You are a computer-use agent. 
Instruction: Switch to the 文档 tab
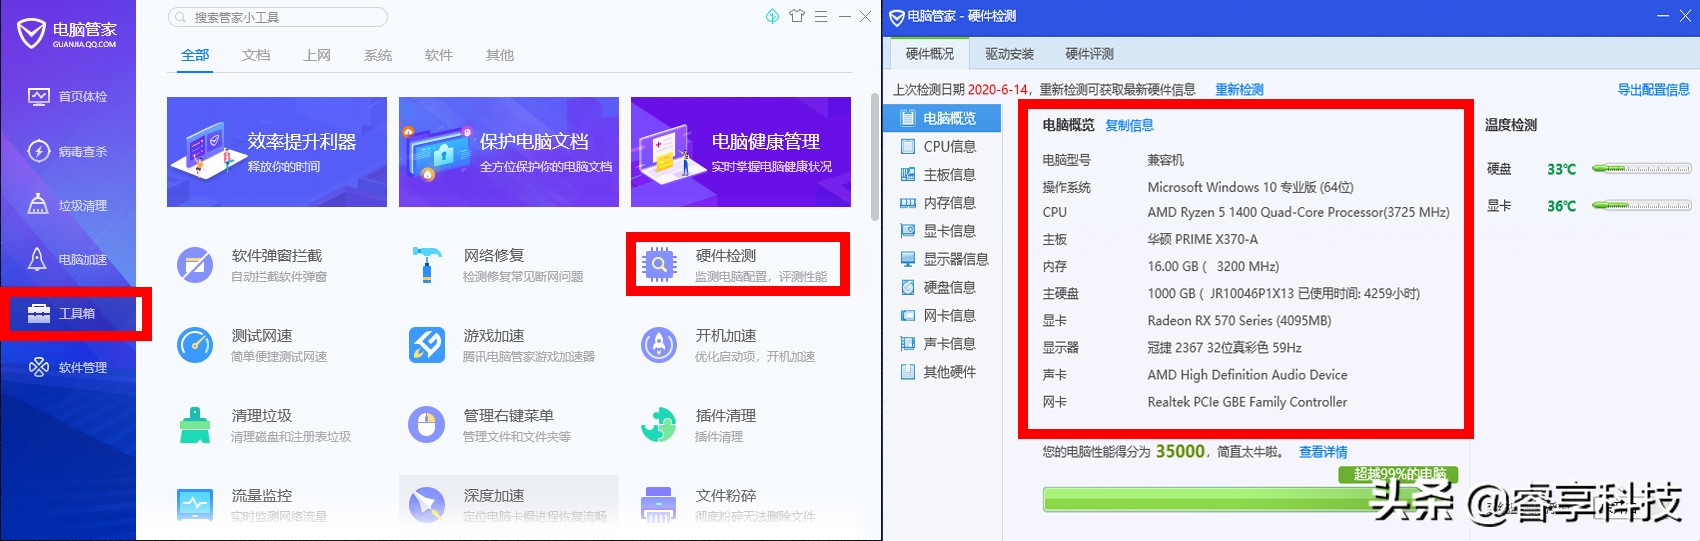256,55
